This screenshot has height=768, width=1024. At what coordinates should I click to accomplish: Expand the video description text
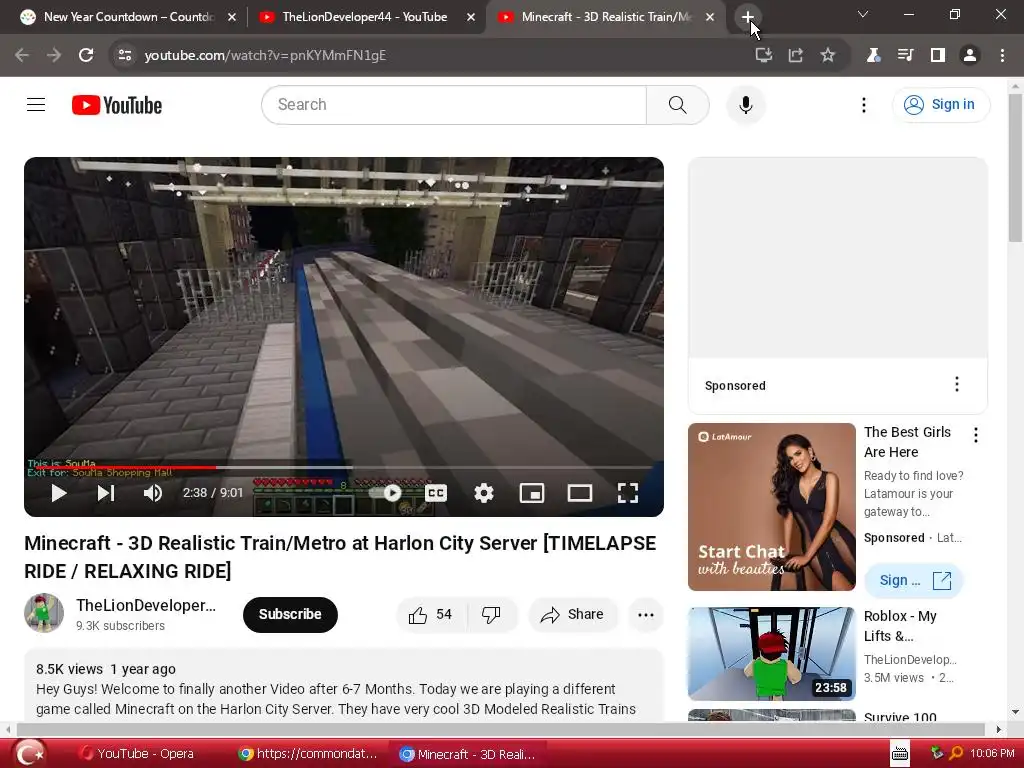(x=344, y=686)
